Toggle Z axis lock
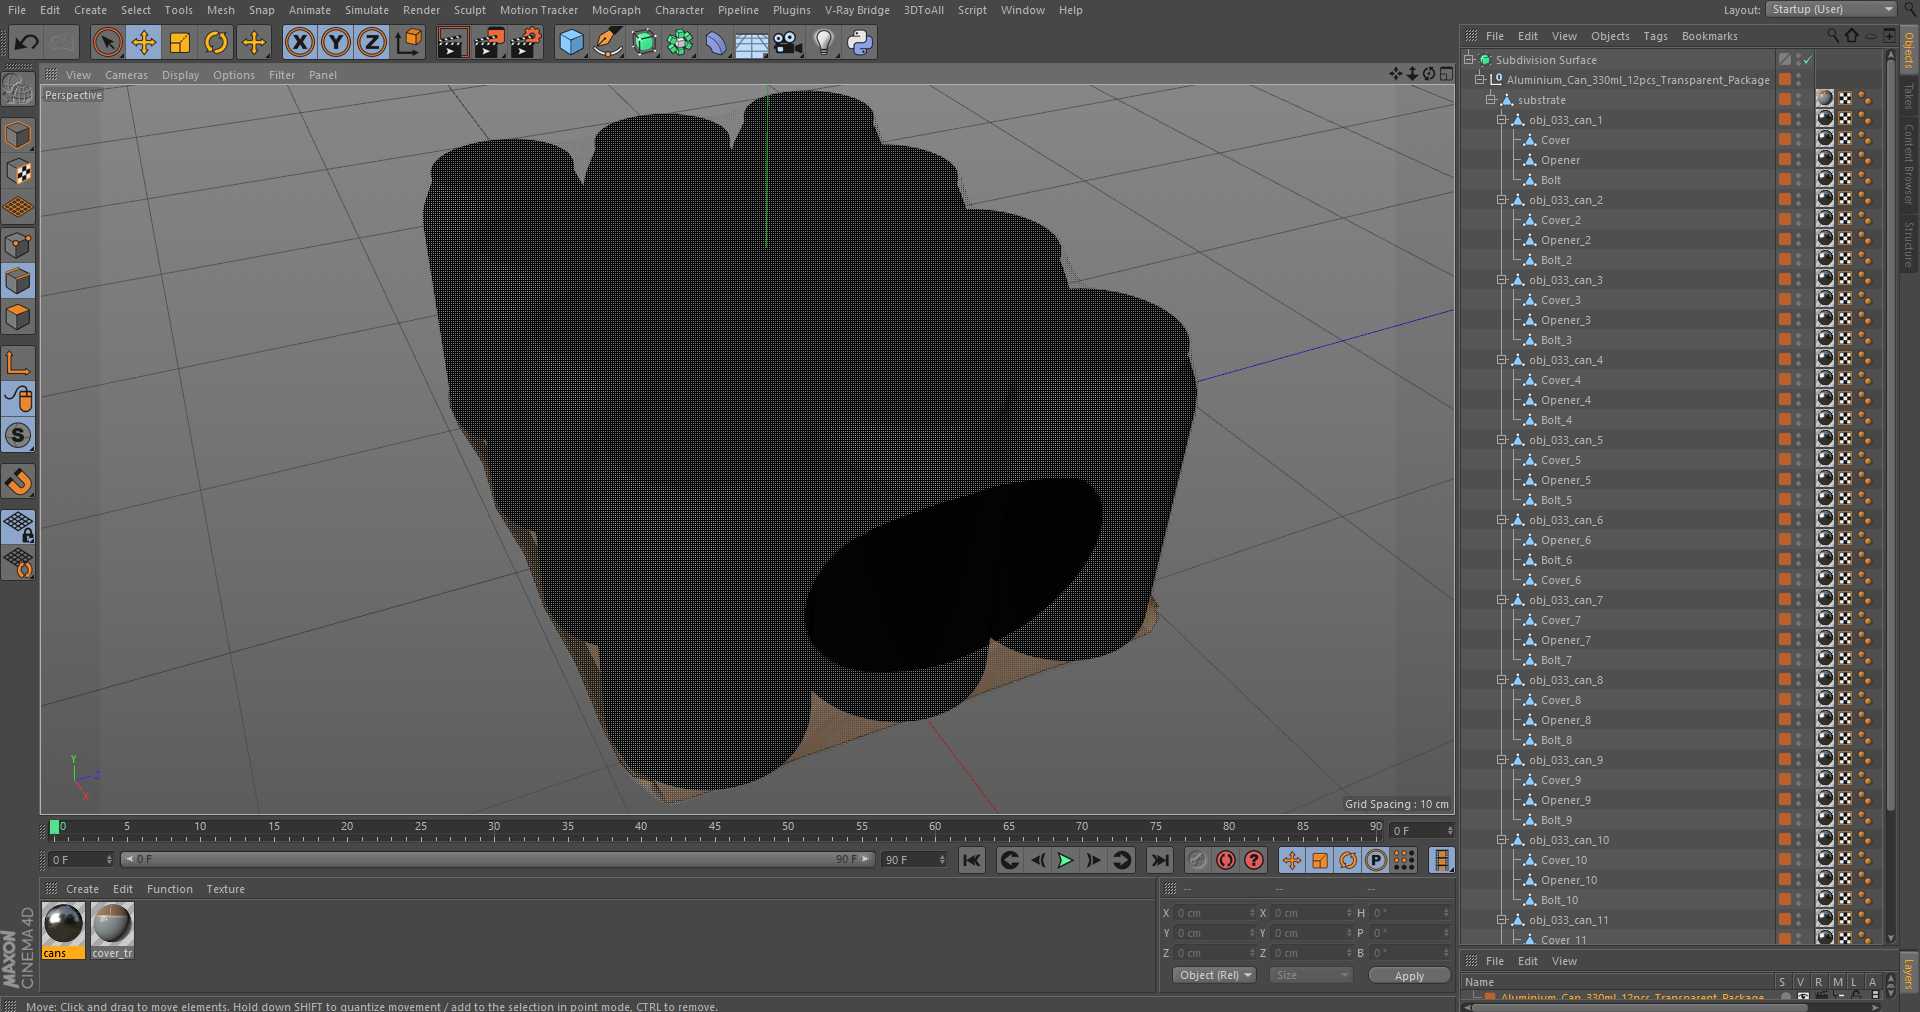Image resolution: width=1920 pixels, height=1012 pixels. point(372,42)
